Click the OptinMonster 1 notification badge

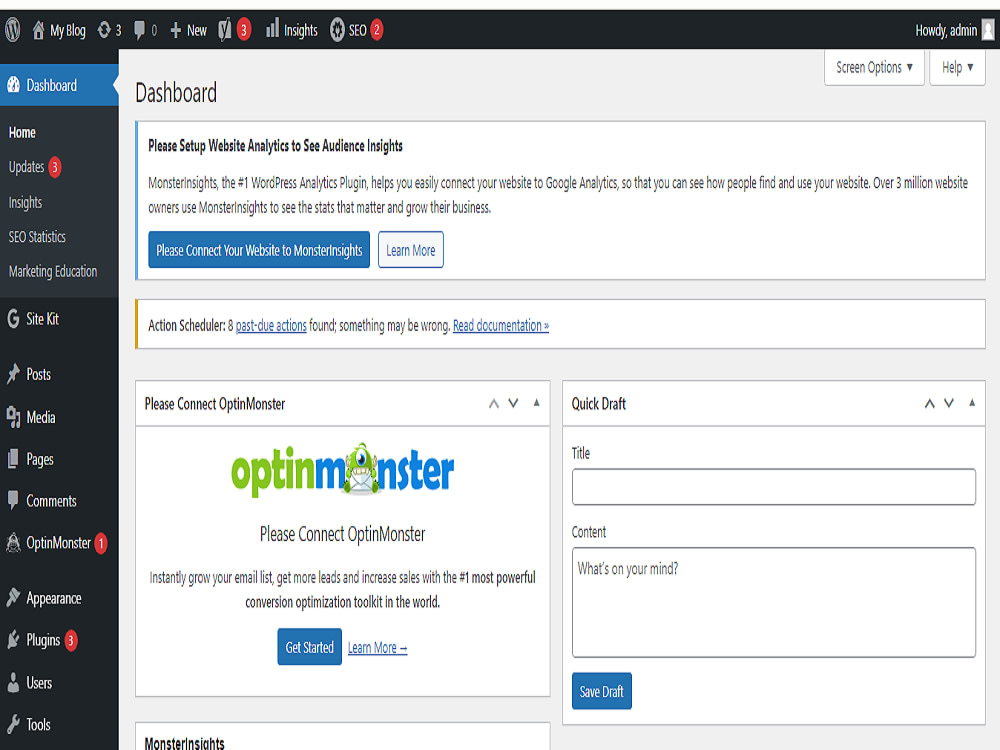coord(101,543)
